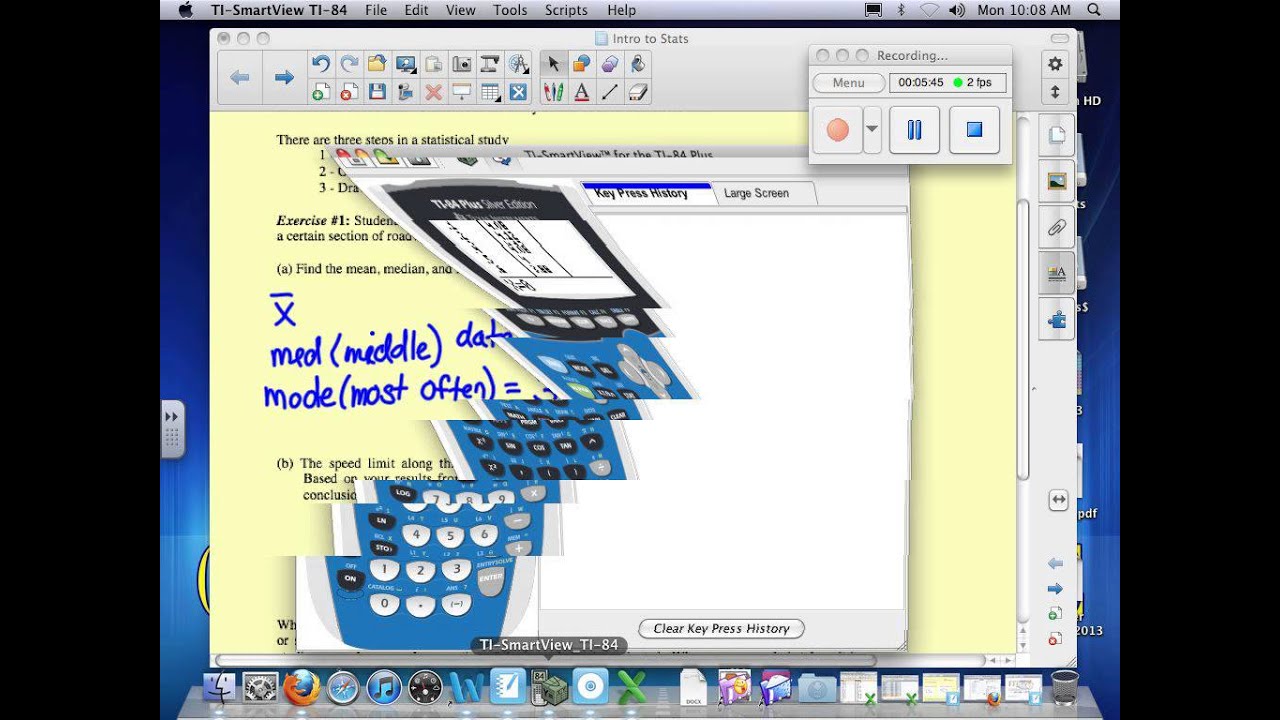The height and width of the screenshot is (720, 1280).
Task: Delete selected object with red X
Action: click(x=433, y=92)
